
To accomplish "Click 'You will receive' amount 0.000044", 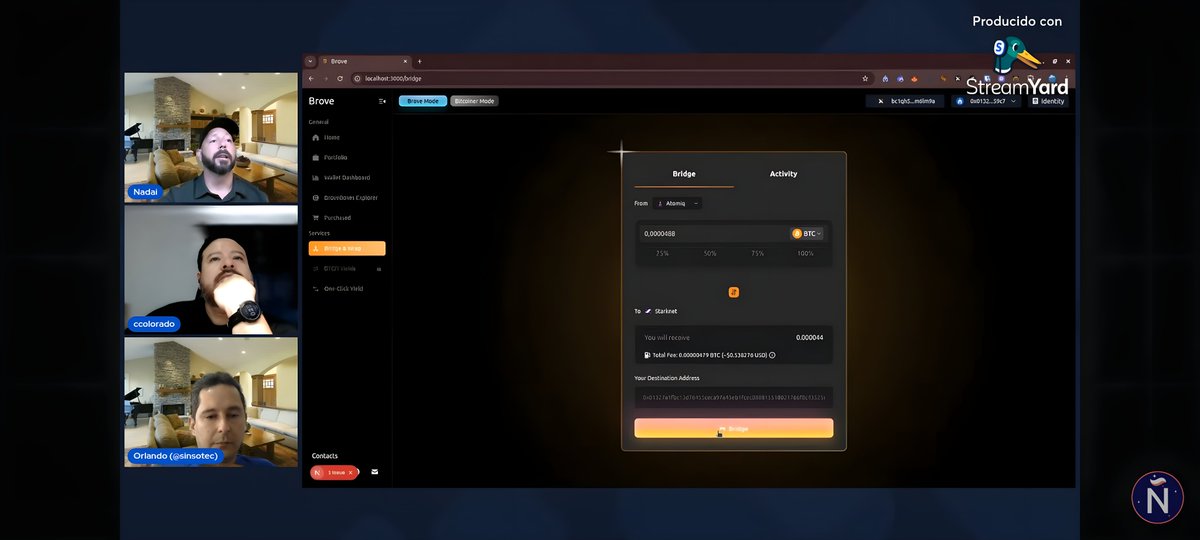I will [x=809, y=337].
